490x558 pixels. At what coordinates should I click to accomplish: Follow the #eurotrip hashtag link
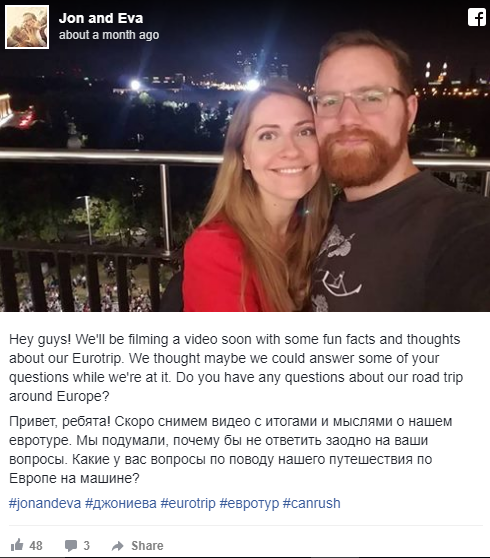coord(188,503)
